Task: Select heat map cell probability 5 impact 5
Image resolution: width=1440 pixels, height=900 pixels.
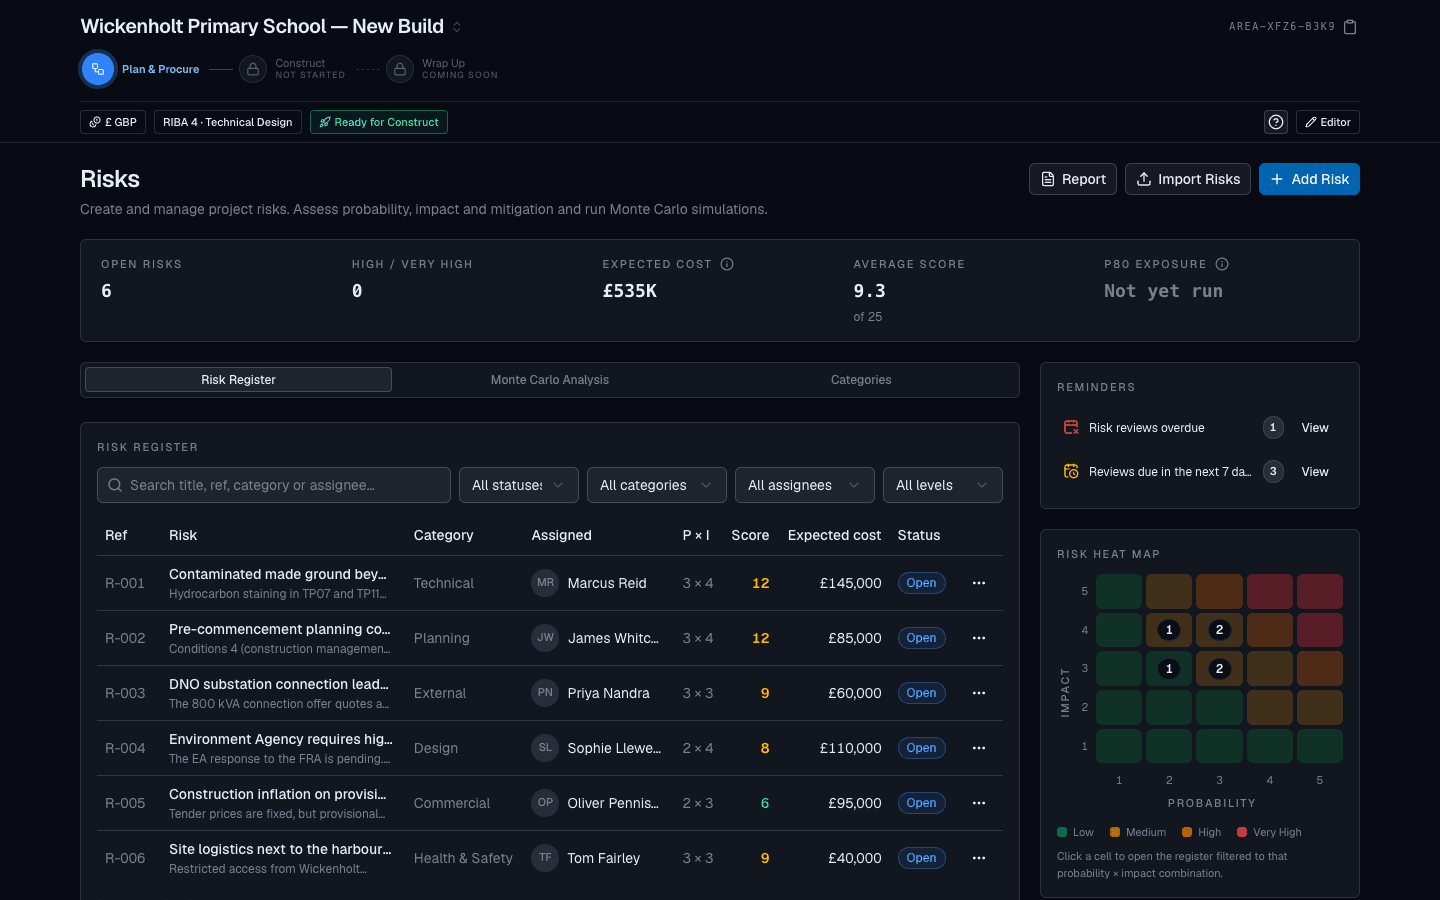Action: [1320, 591]
